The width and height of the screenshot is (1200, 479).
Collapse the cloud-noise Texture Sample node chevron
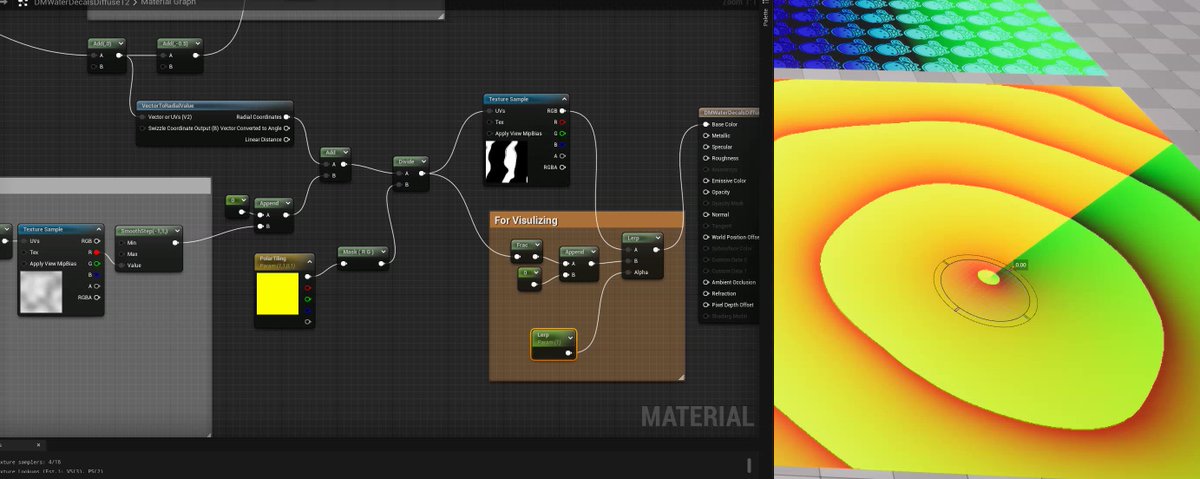[98, 229]
